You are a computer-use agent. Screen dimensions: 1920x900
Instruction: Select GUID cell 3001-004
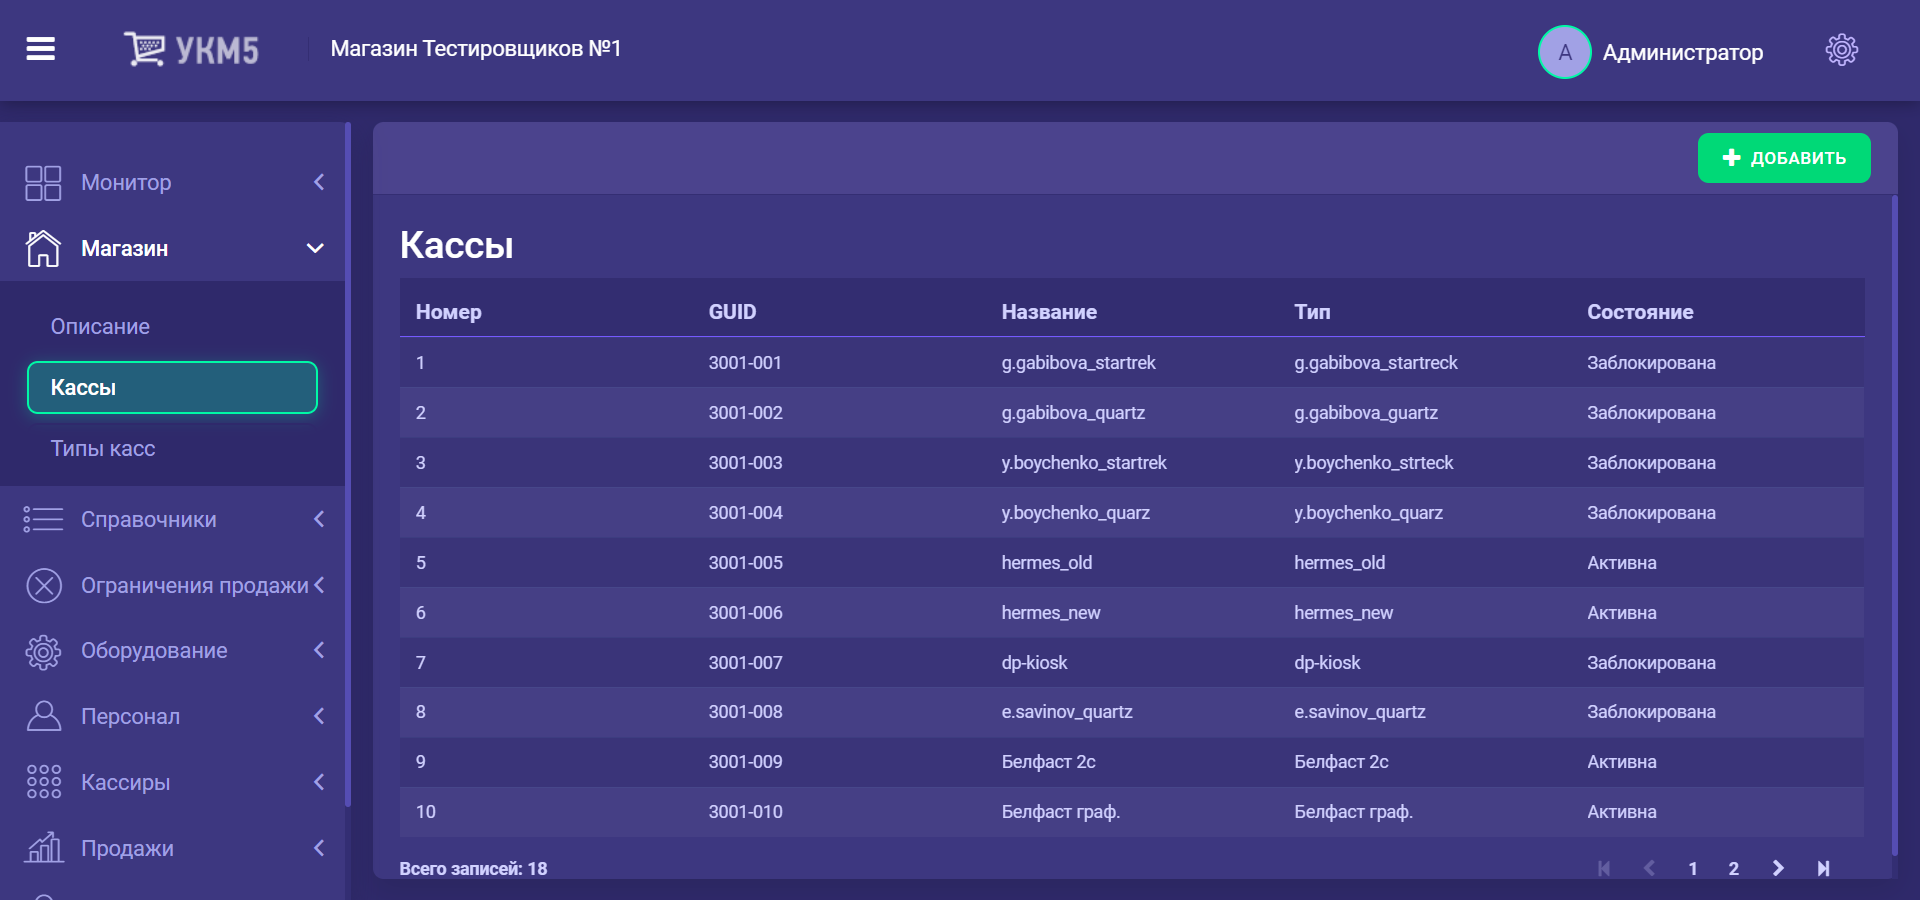coord(745,513)
